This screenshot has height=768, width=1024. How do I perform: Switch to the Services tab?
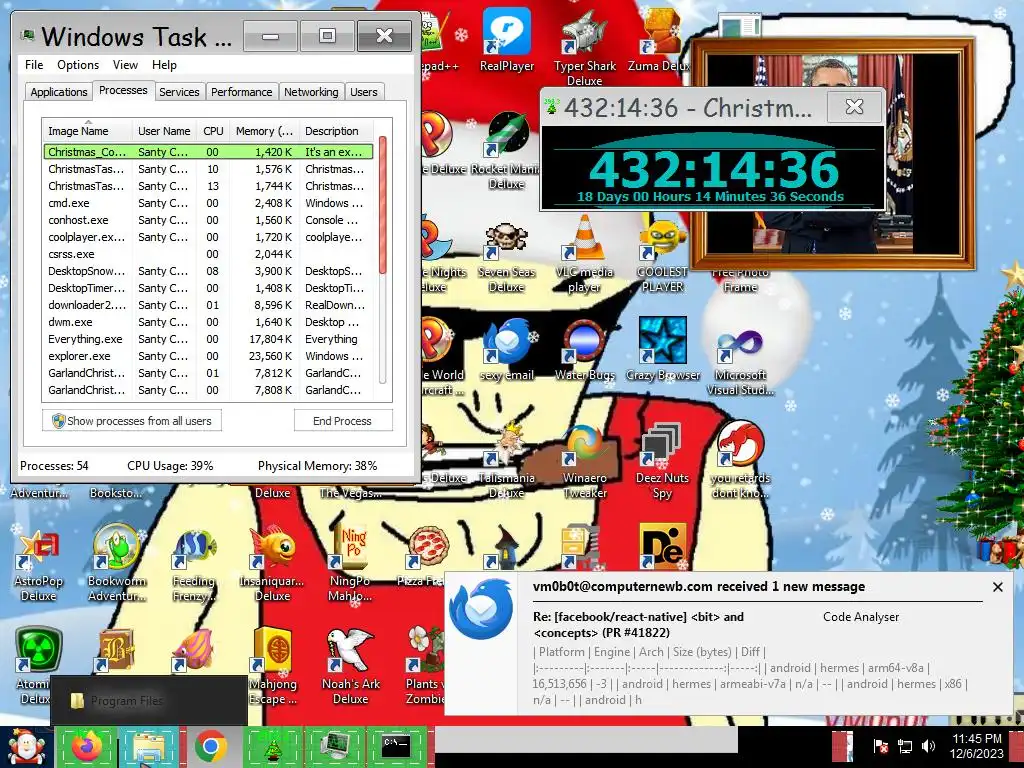pyautogui.click(x=179, y=92)
